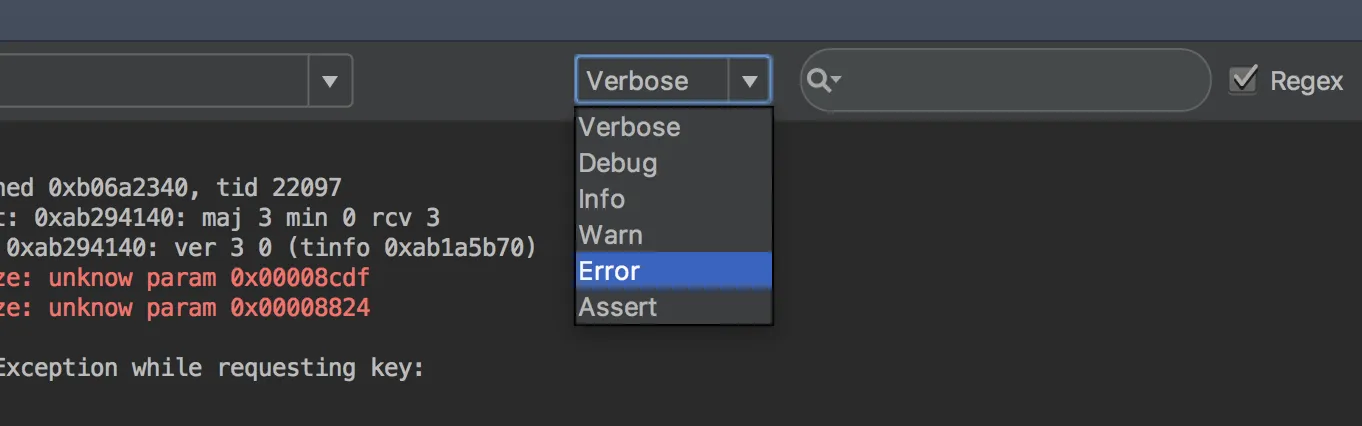Click the 'tinfo 0xab1a5b70' log line
The image size is (1362, 426).
coord(270,247)
